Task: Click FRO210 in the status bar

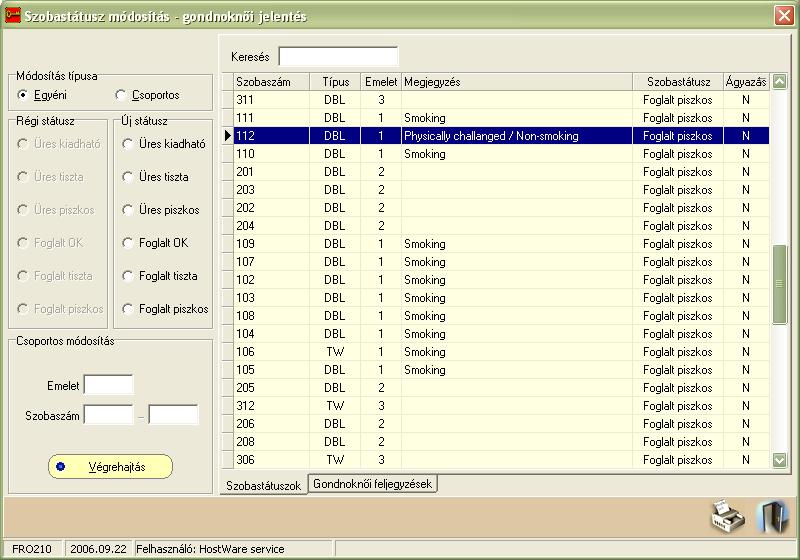Action: tap(32, 549)
